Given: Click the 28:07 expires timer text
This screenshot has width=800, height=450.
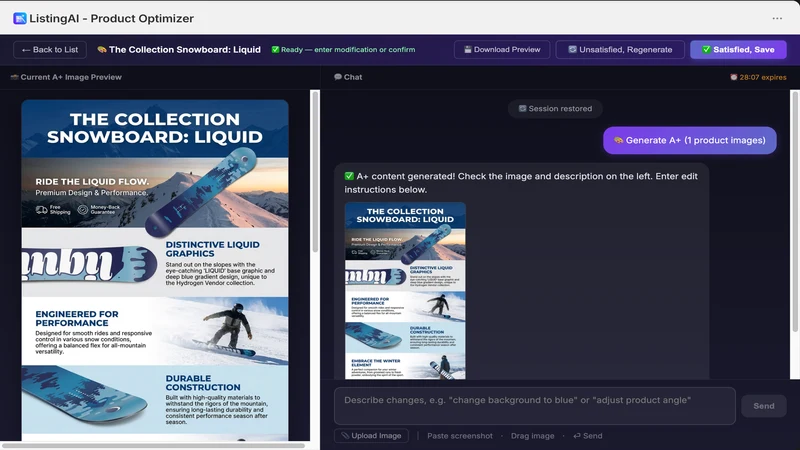Looking at the screenshot, I should point(763,77).
